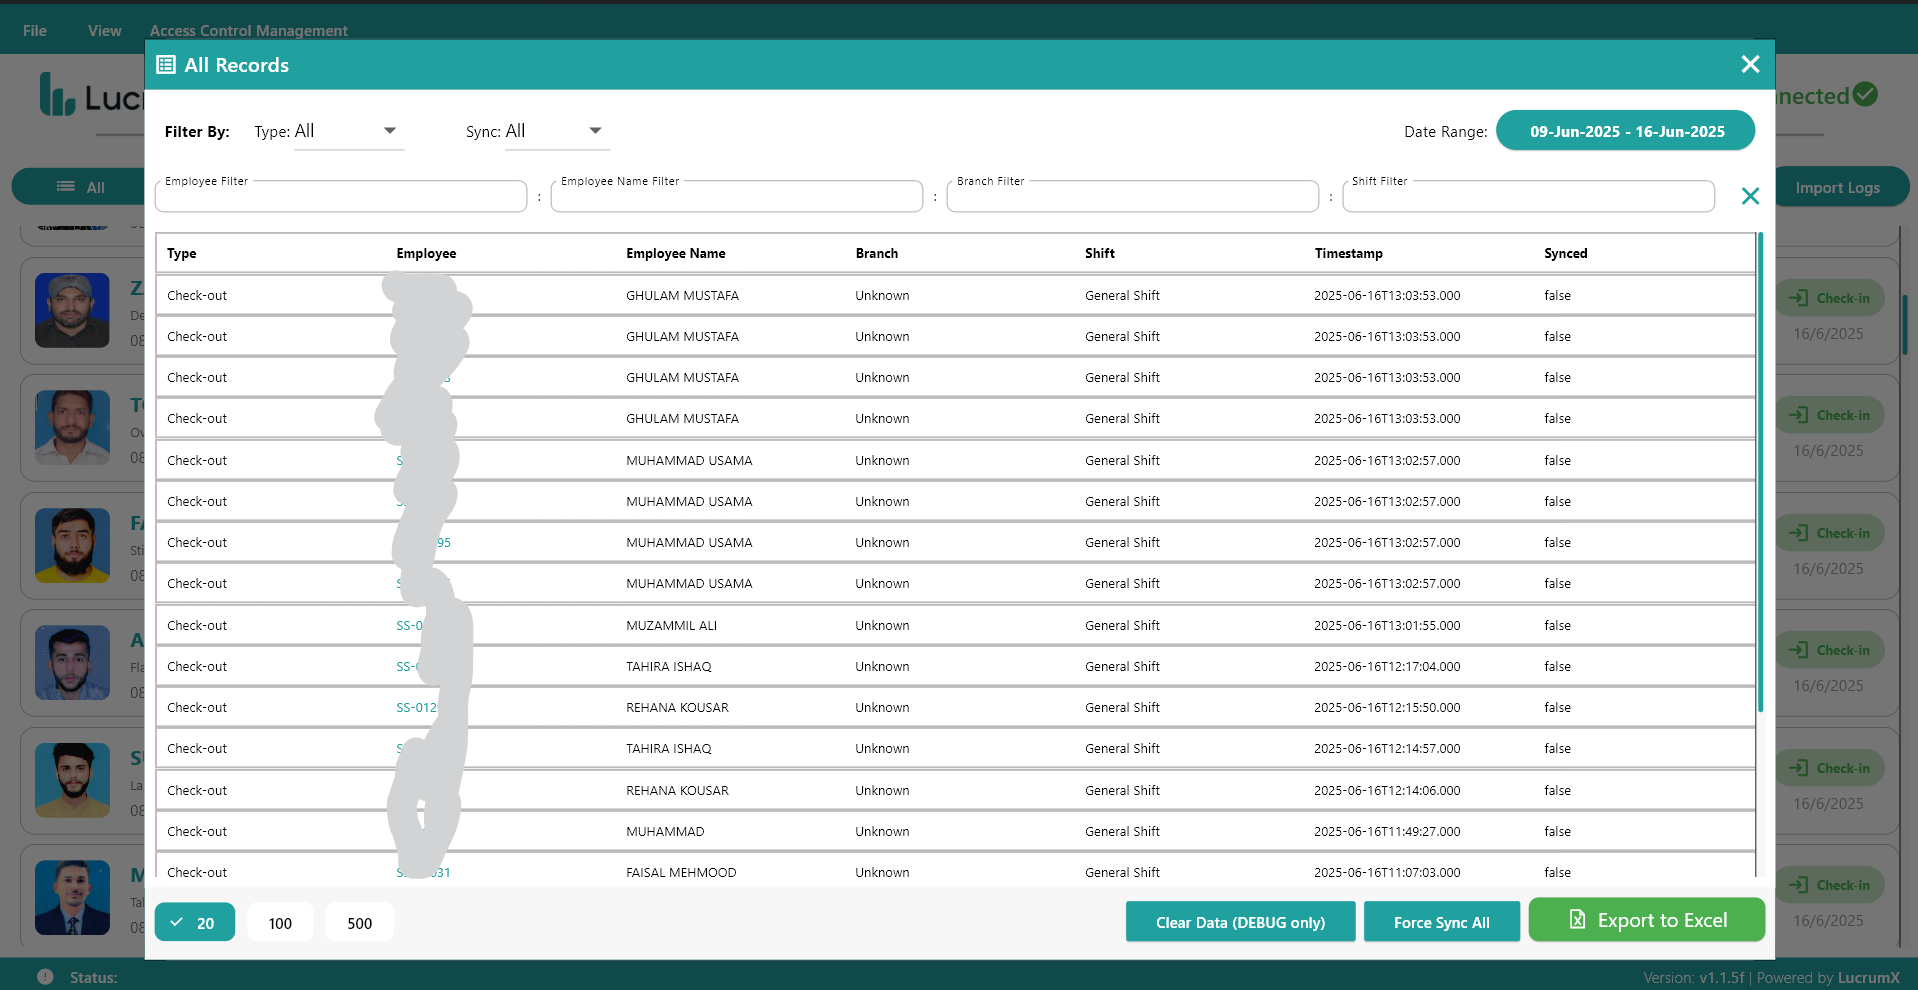Select the 20 records page size option

[x=194, y=922]
